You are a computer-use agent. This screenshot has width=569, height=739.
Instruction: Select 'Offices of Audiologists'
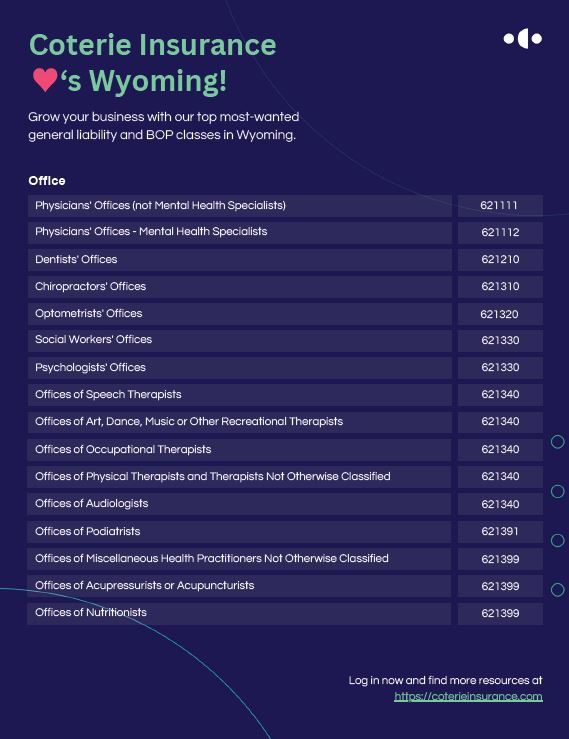point(239,504)
